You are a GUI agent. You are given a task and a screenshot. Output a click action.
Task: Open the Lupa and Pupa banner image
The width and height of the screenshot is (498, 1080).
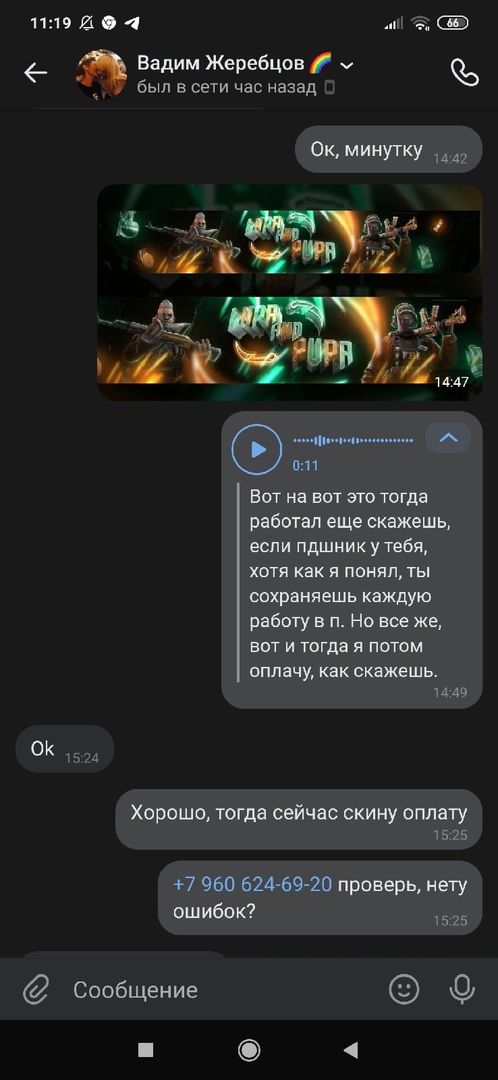pos(289,292)
